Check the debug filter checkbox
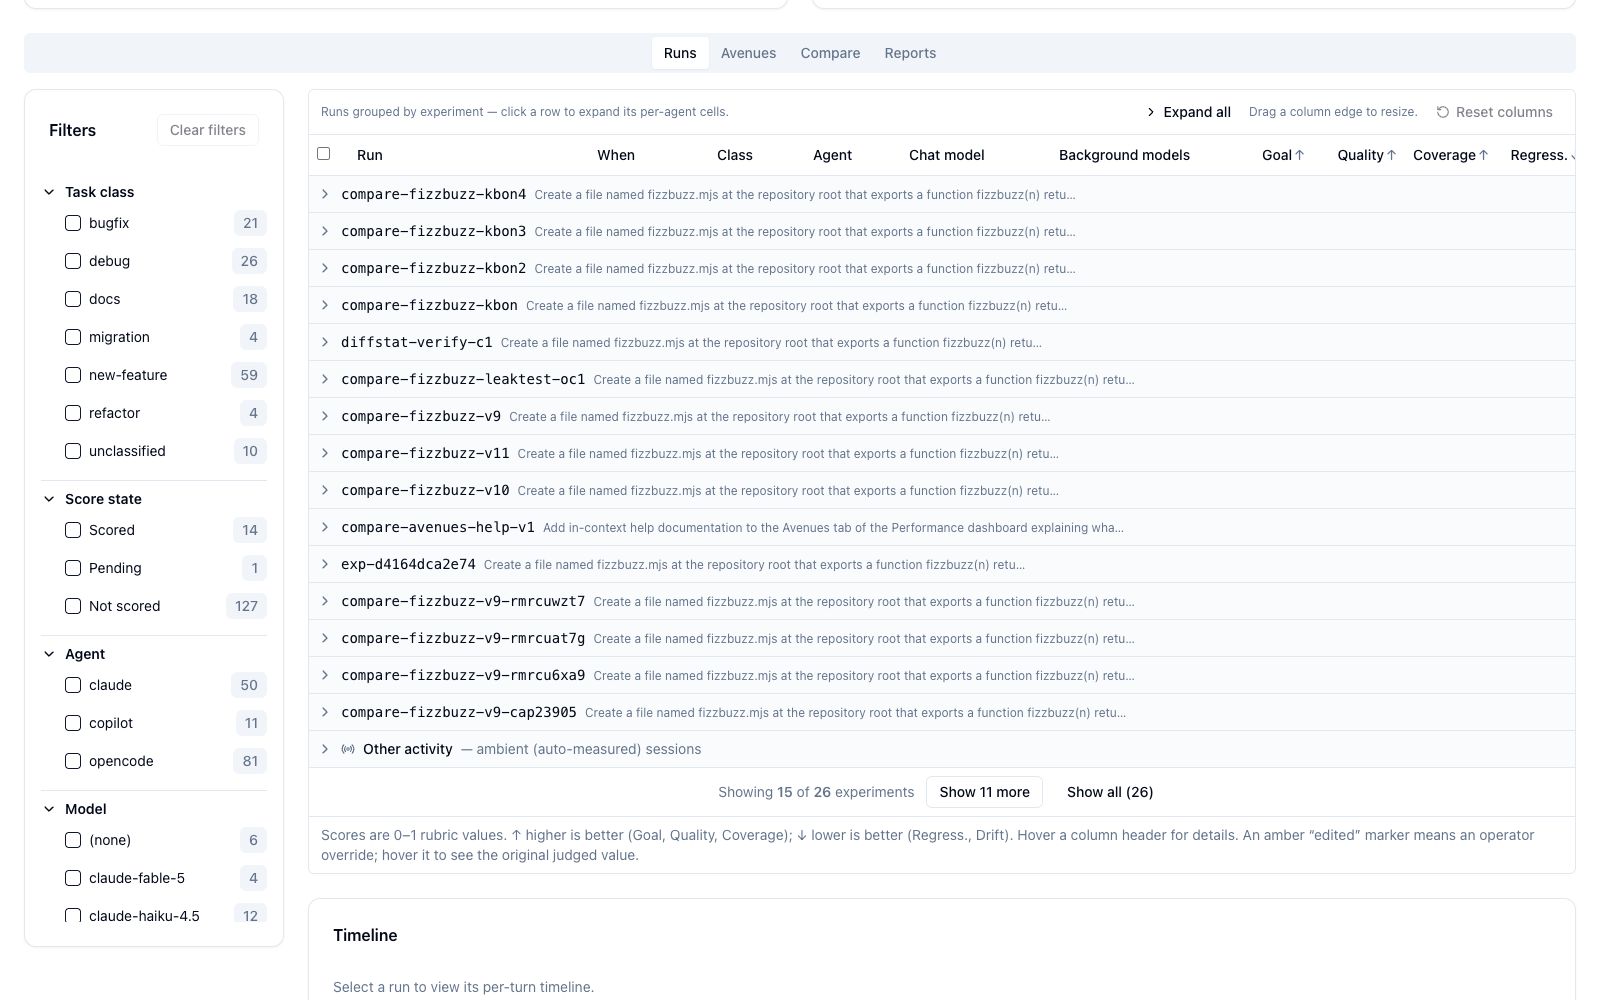 [73, 261]
